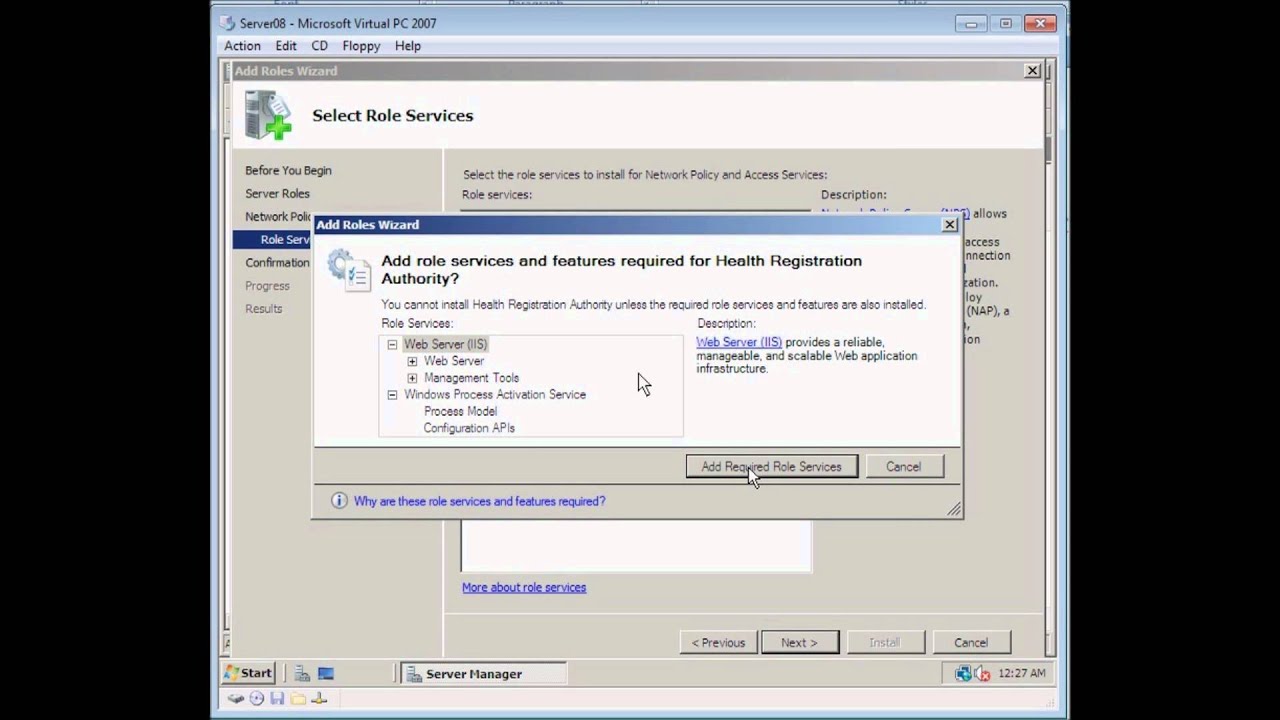Switch to Server Manager taskbar button

point(484,674)
